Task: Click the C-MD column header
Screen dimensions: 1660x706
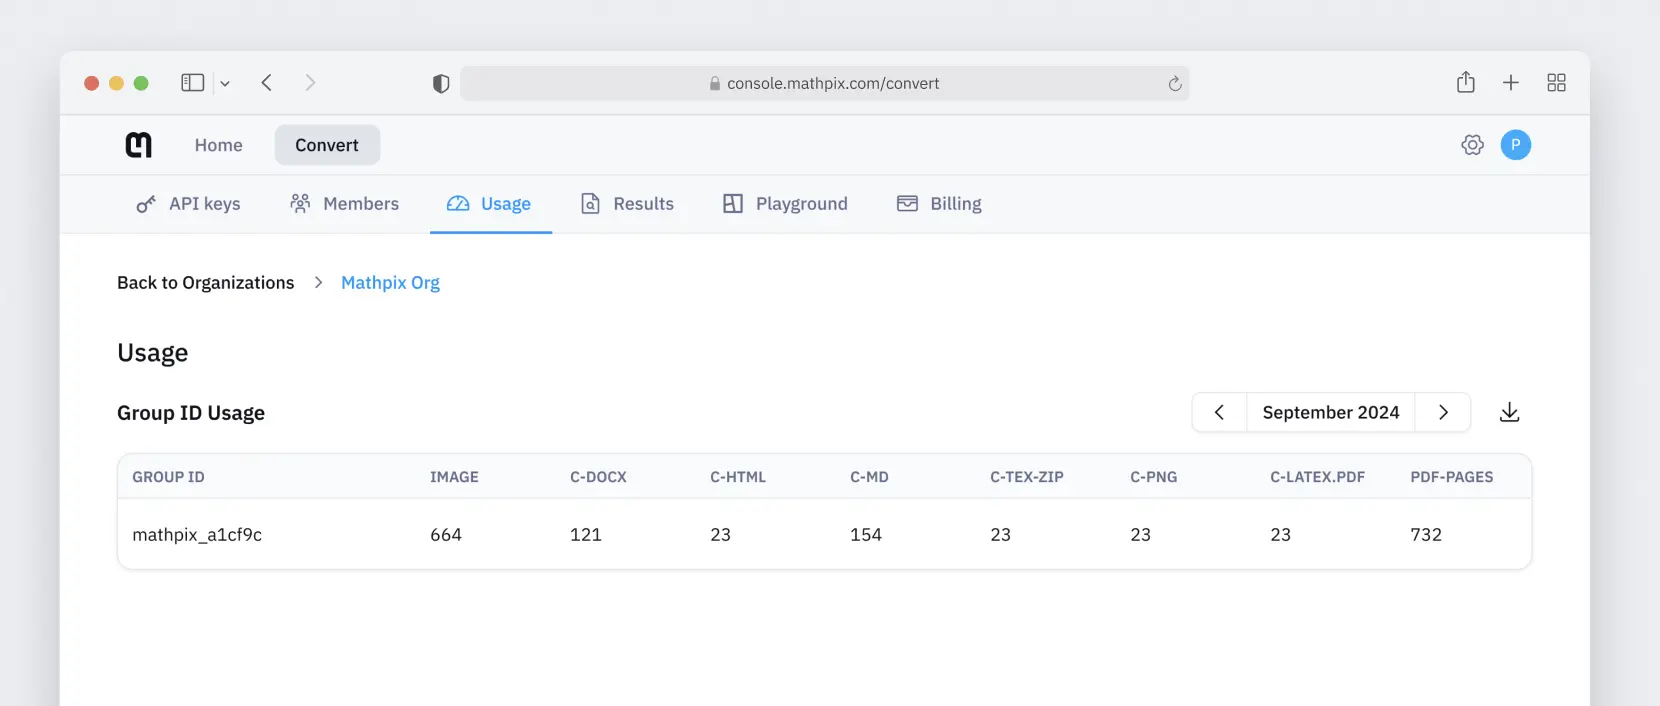Action: click(869, 477)
